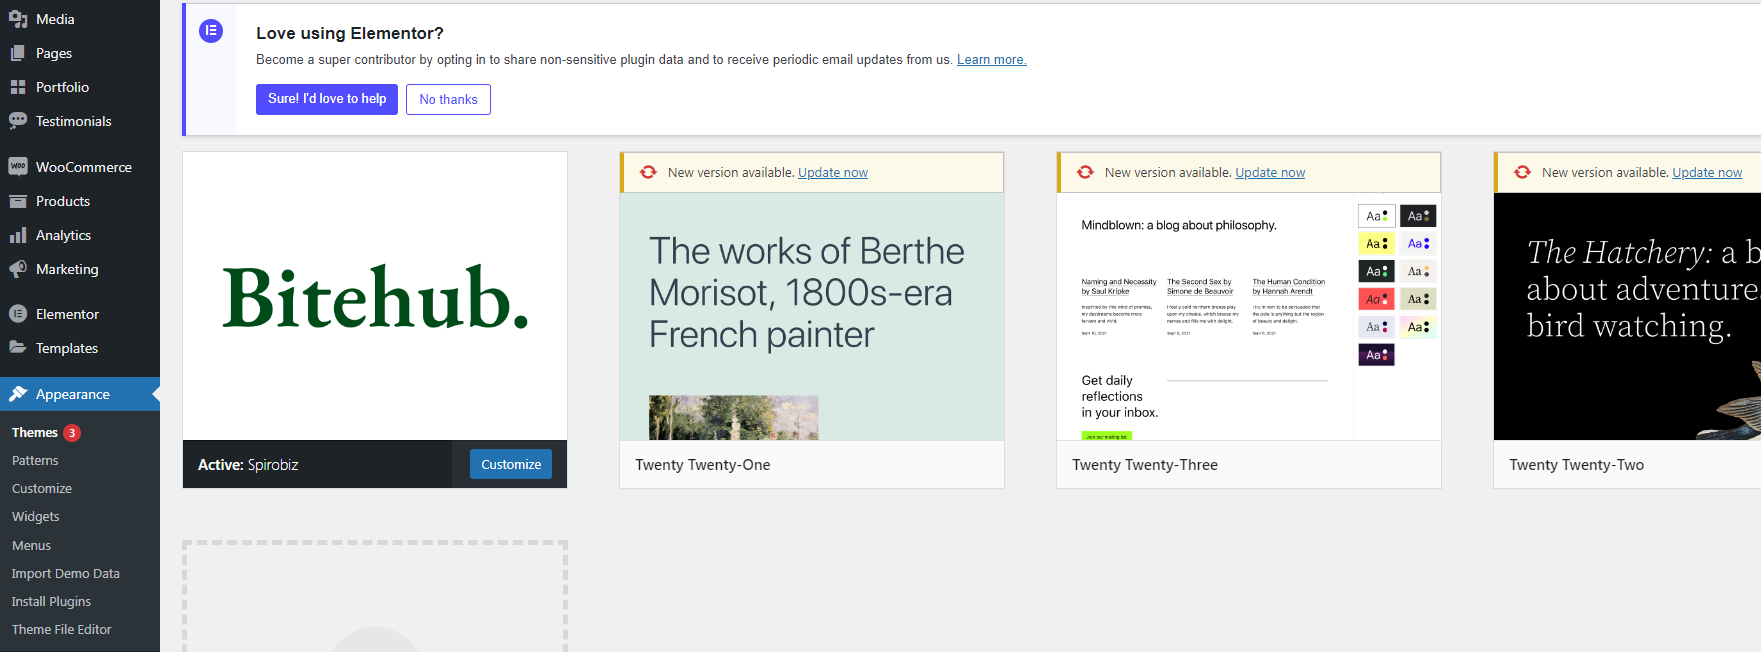1761x652 pixels.
Task: Open the Patterns submenu item
Action: 35,461
